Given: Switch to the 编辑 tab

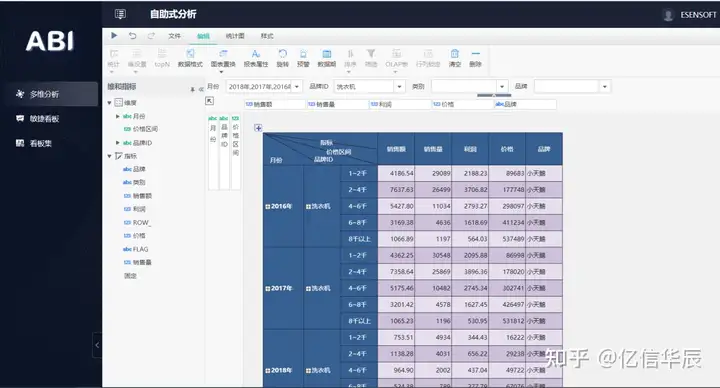Looking at the screenshot, I should [203, 36].
